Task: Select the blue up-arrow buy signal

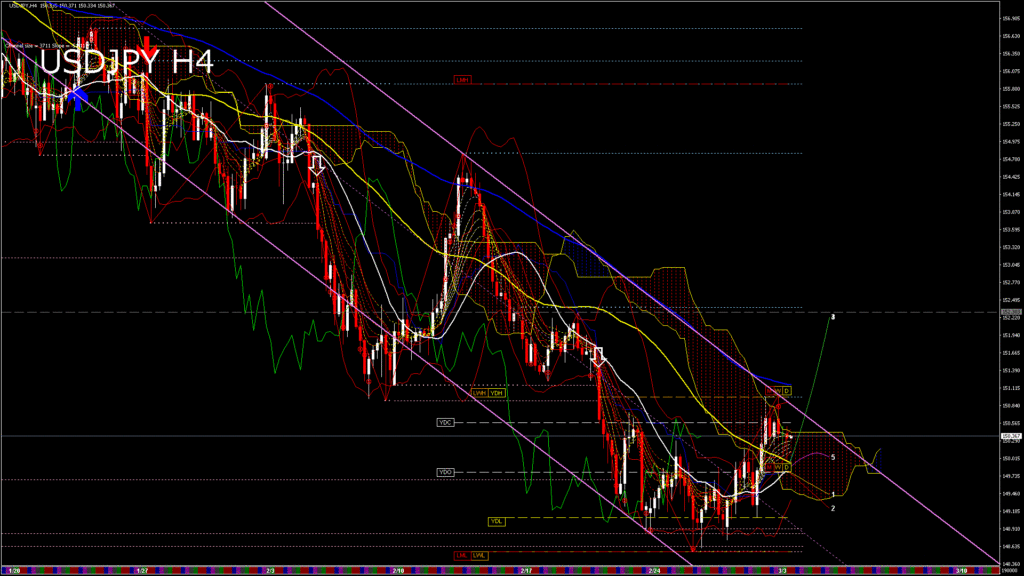Action: (x=78, y=99)
